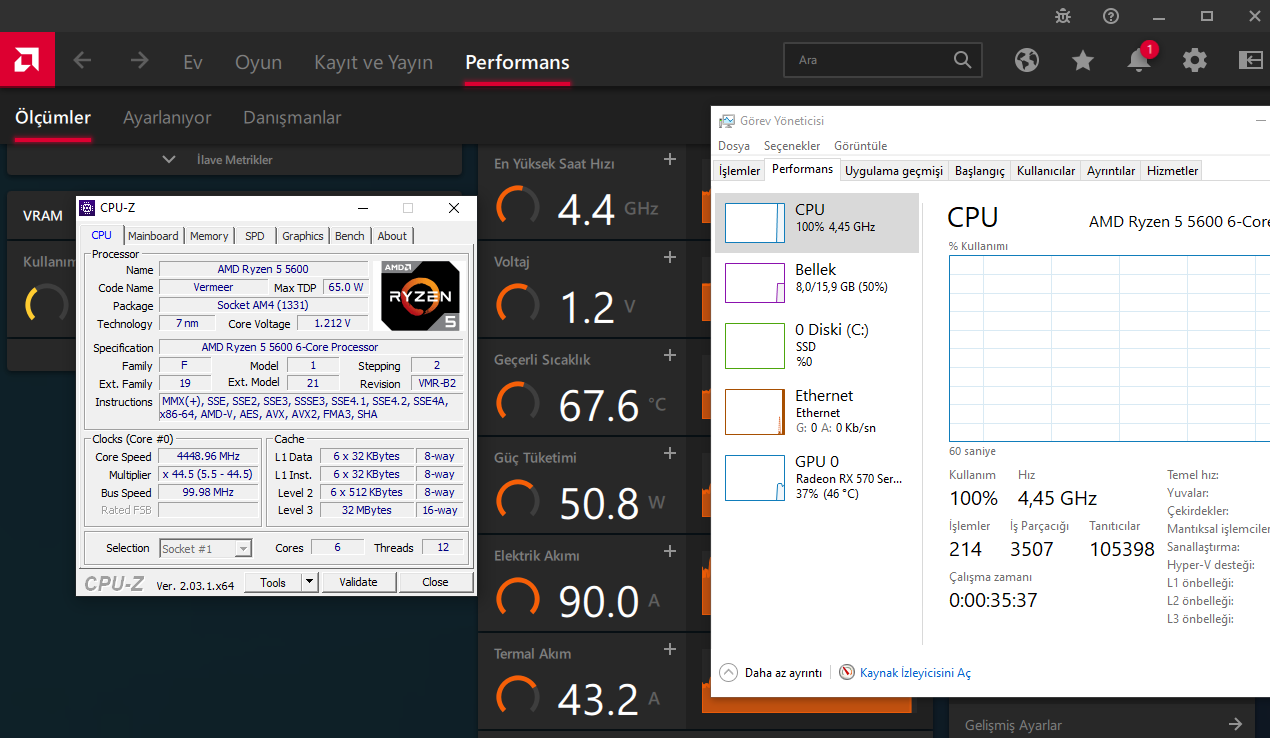This screenshot has width=1270, height=738.
Task: Click the Ryzen 5 logo in CPU-Z
Action: pyautogui.click(x=420, y=295)
